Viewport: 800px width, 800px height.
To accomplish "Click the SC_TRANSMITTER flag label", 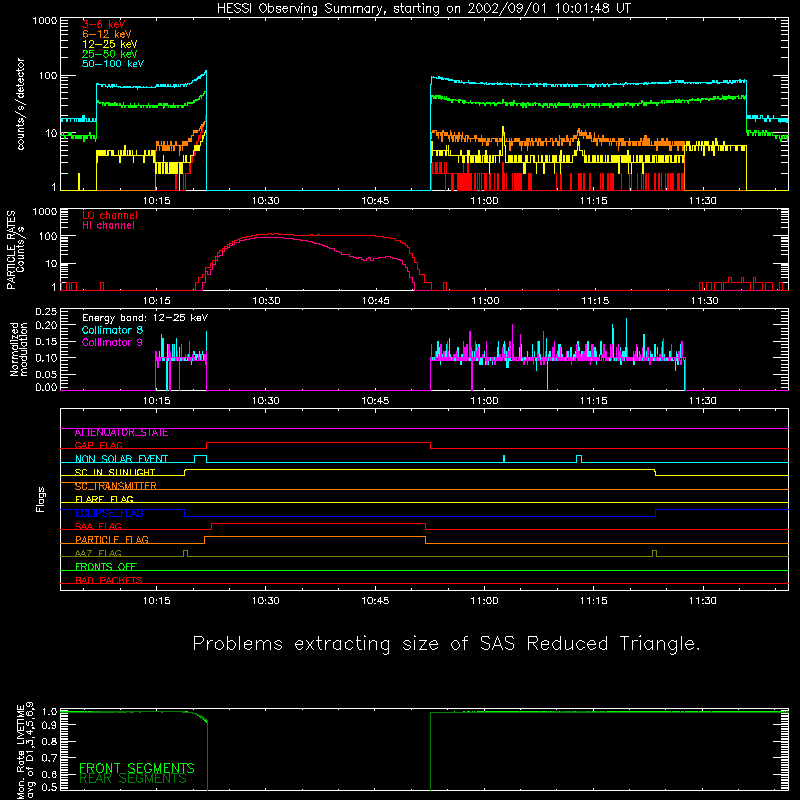I will click(116, 486).
